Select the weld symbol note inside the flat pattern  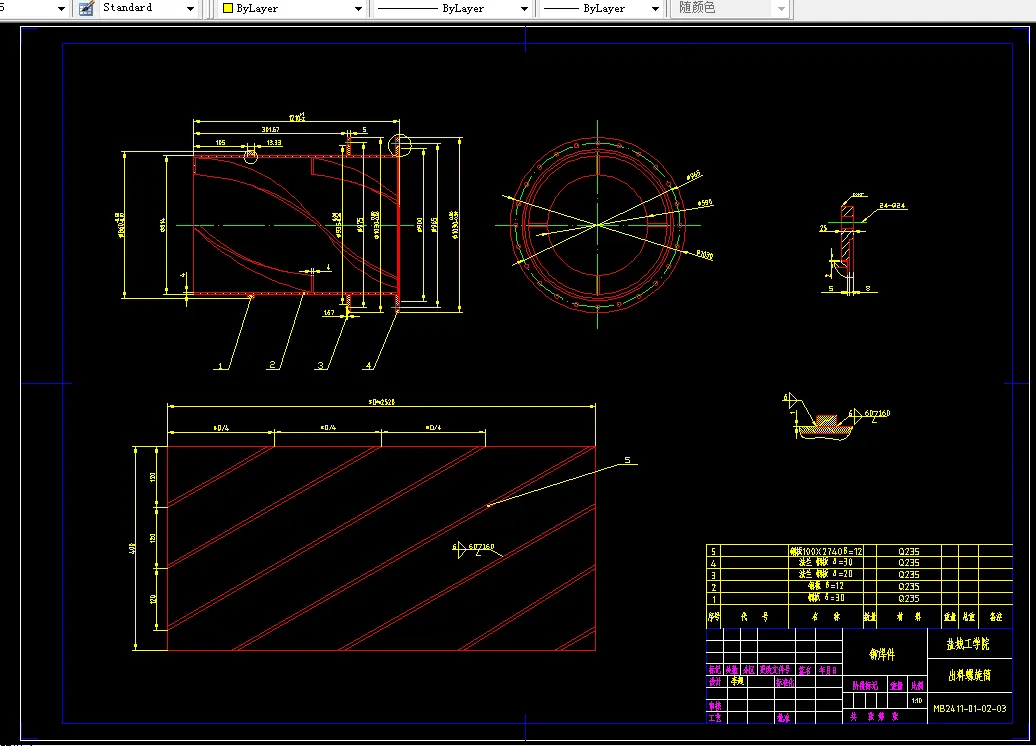[476, 548]
